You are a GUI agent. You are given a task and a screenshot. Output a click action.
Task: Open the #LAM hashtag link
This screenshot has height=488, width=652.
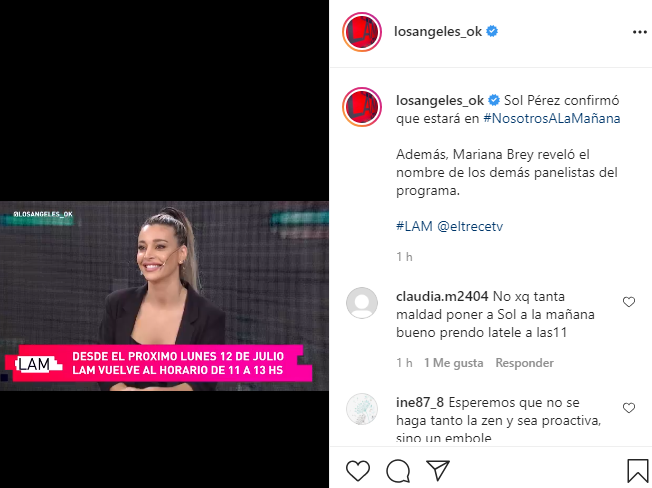pyautogui.click(x=414, y=226)
